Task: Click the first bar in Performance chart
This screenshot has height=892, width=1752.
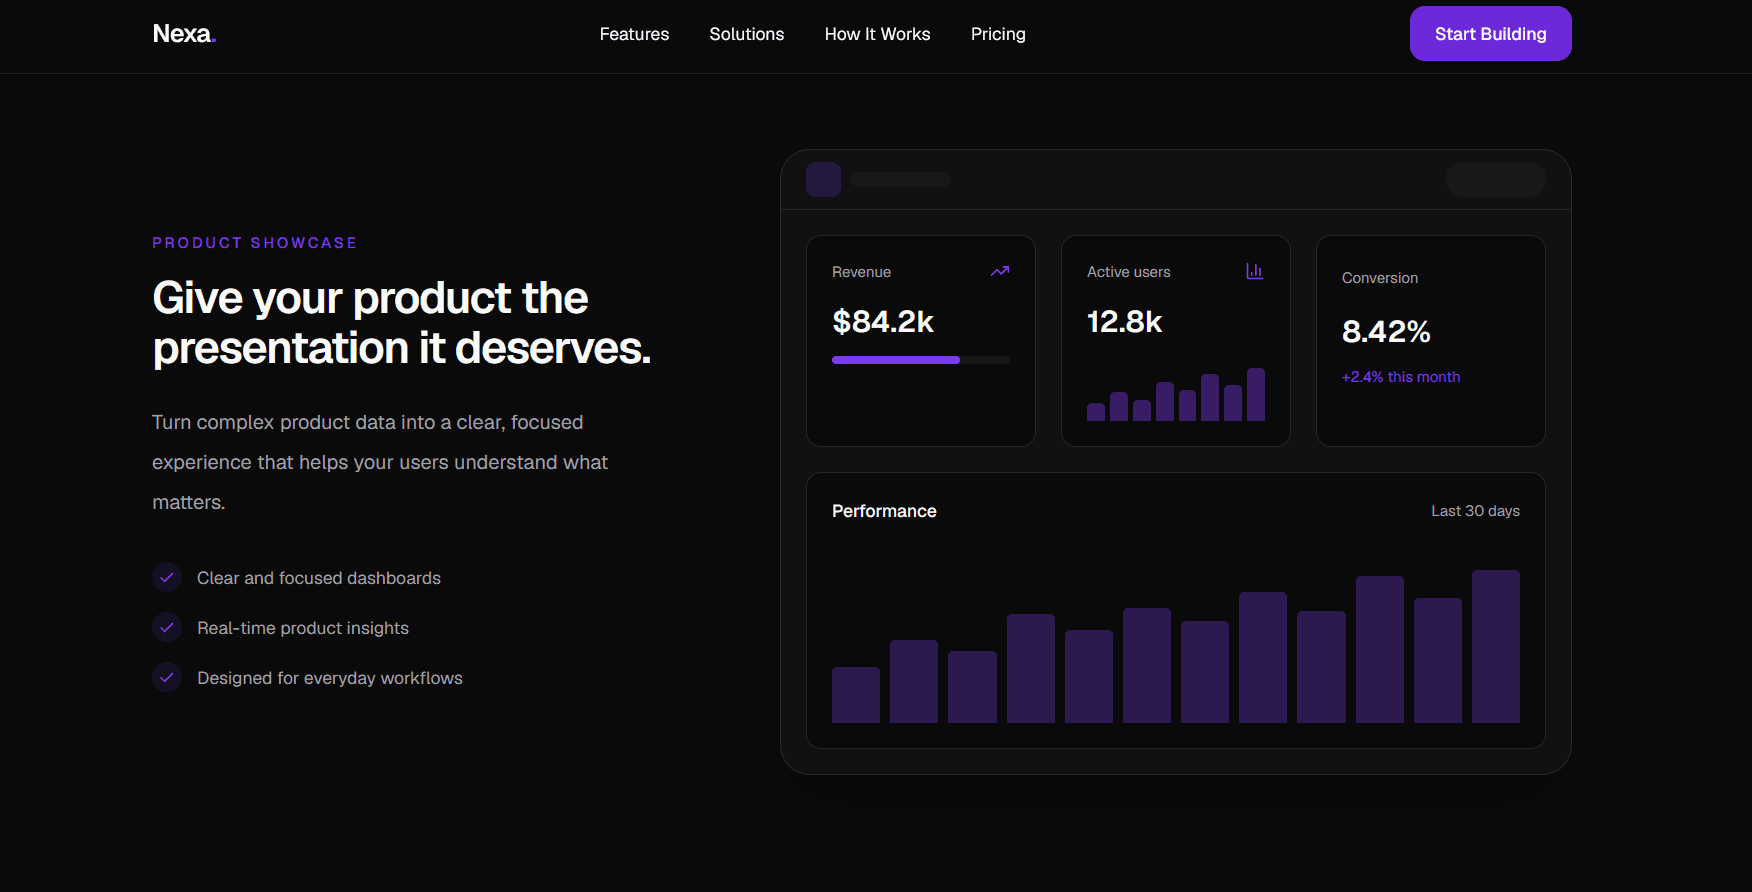Action: tap(856, 695)
